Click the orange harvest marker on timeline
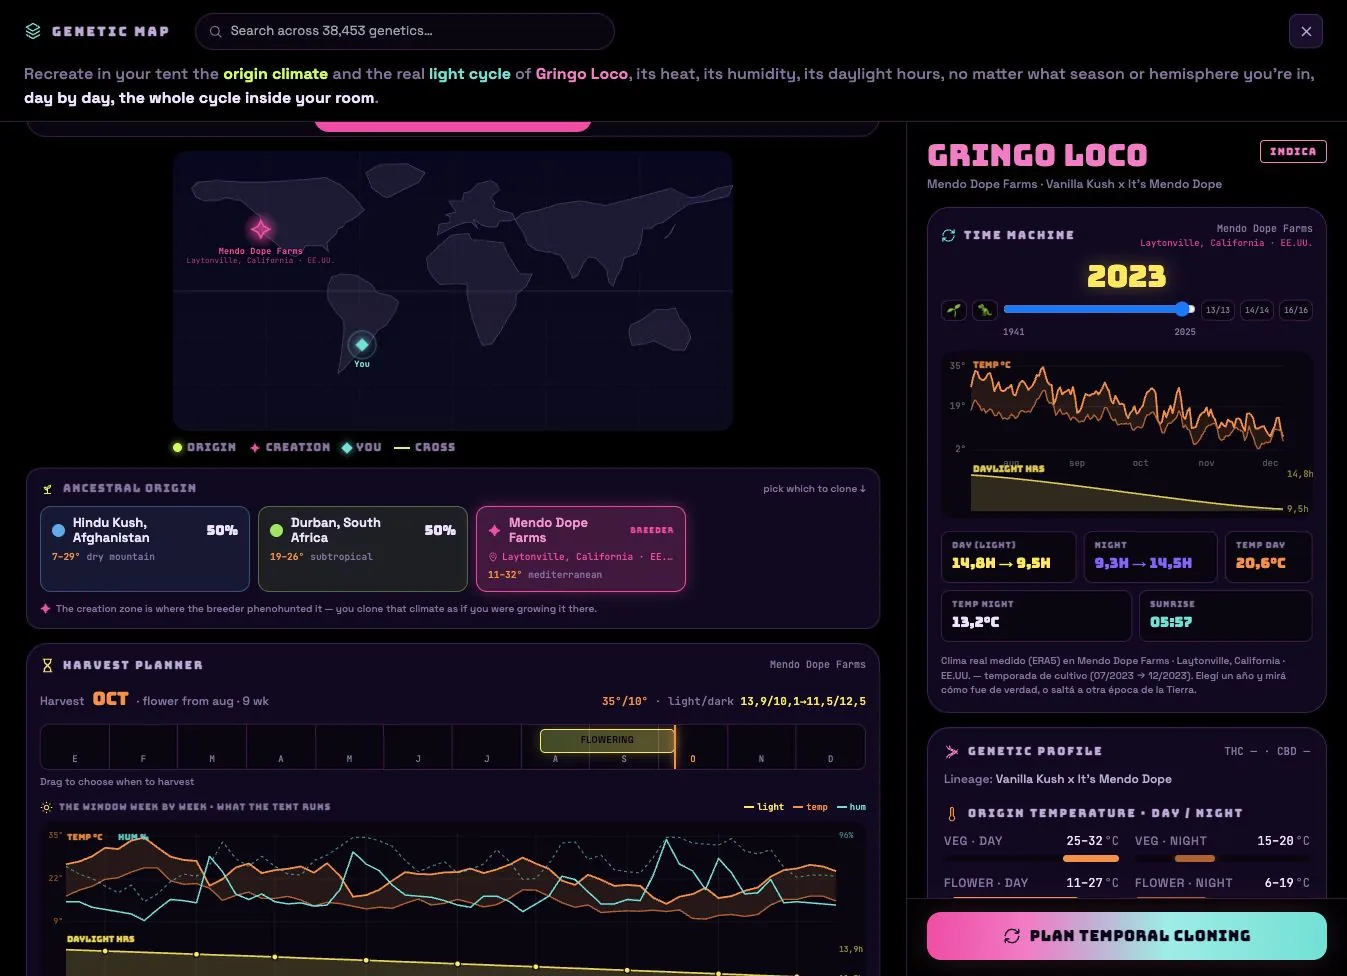Viewport: 1347px width, 976px height. point(675,746)
